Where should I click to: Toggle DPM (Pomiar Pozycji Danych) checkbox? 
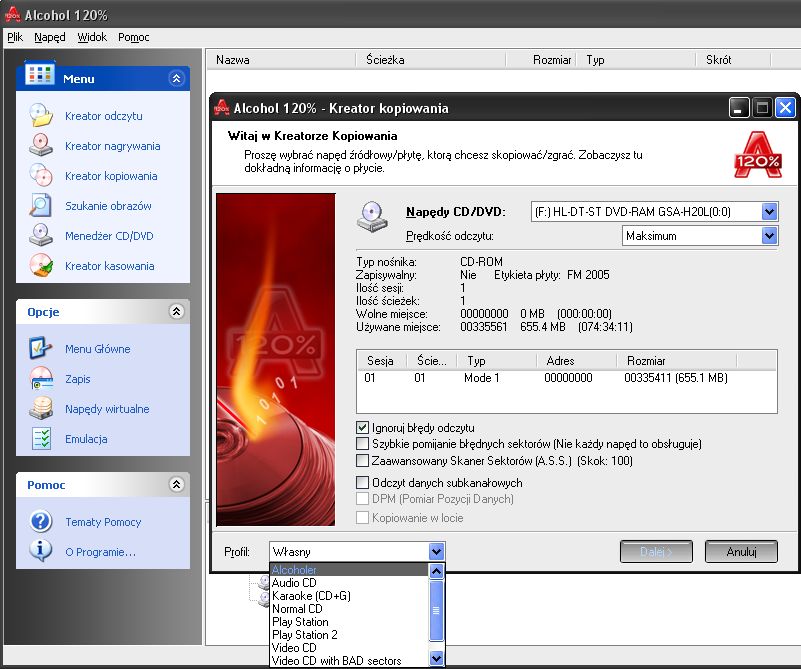362,498
